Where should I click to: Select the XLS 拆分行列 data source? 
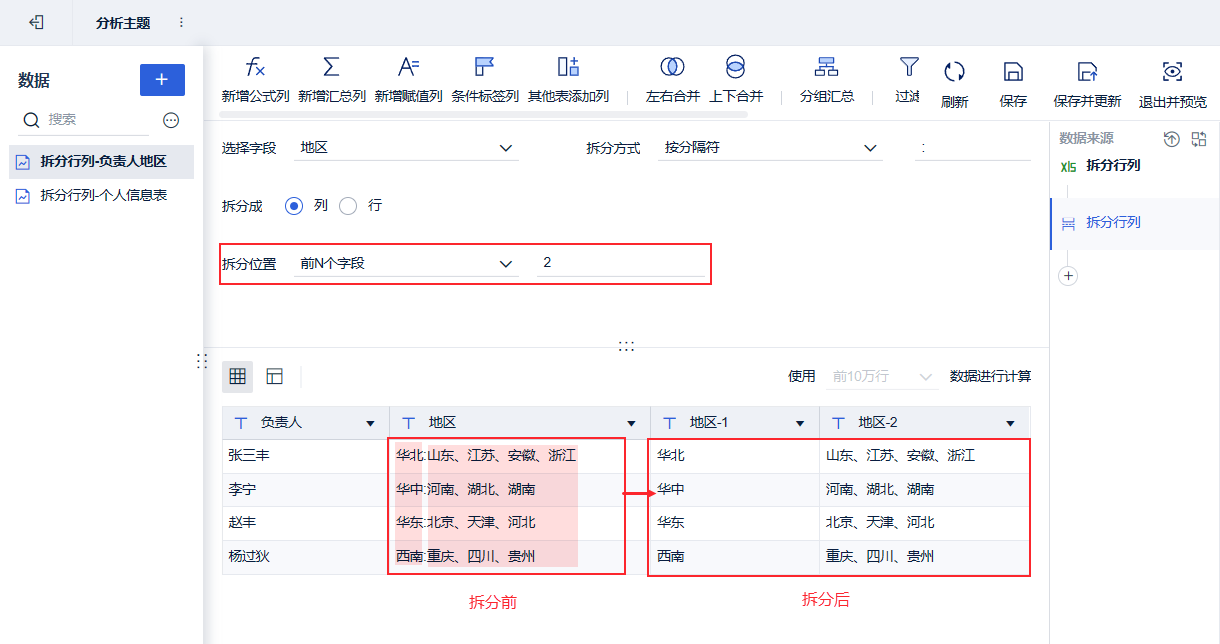[x=1100, y=166]
